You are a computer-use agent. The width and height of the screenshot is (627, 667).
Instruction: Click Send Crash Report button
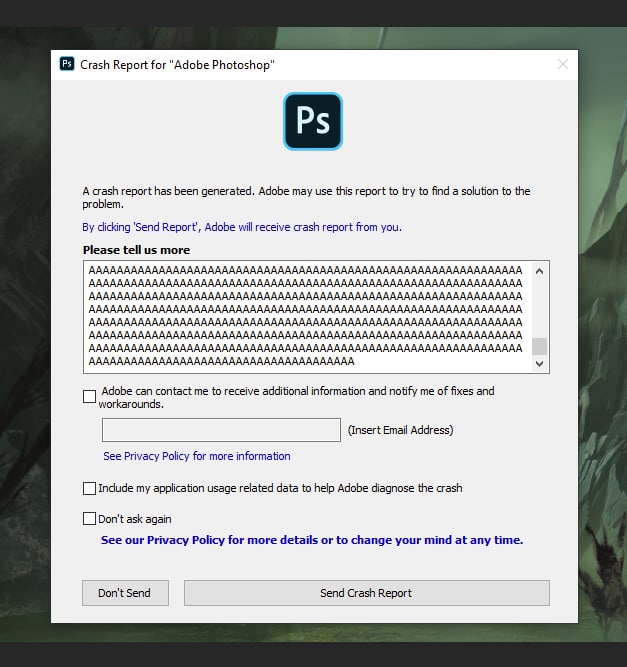367,593
